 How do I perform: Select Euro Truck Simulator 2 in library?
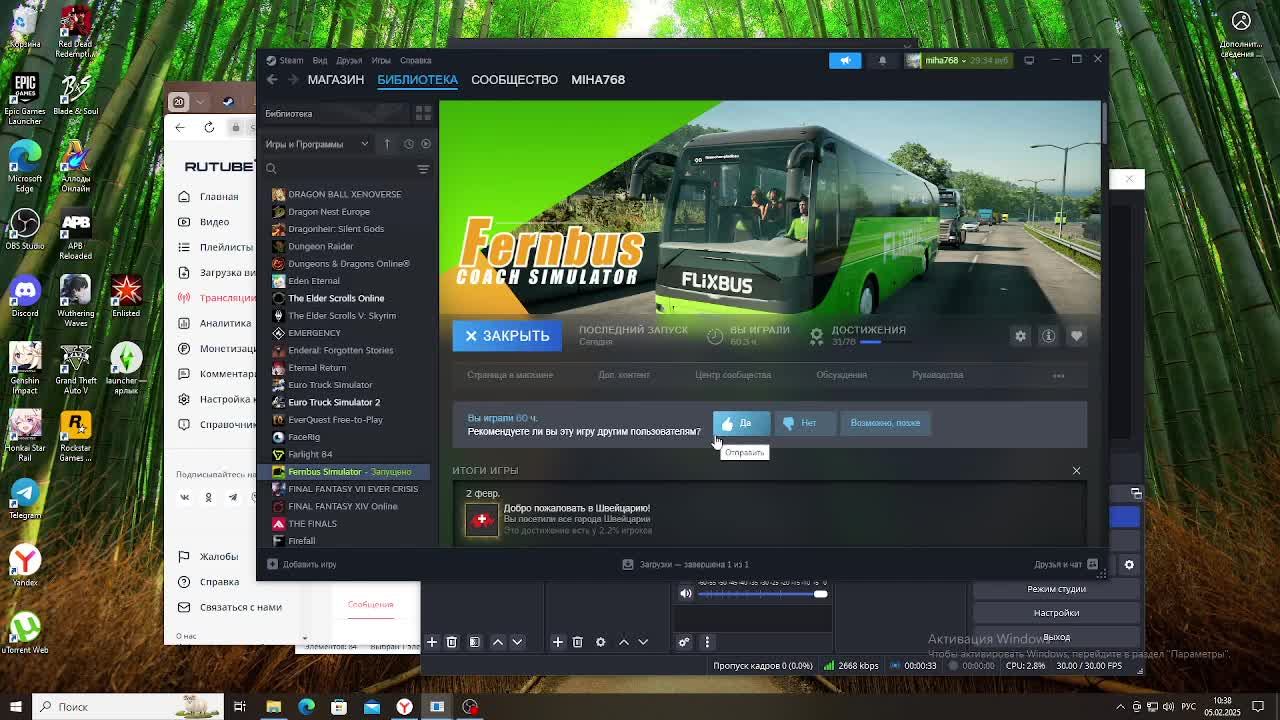tap(334, 402)
